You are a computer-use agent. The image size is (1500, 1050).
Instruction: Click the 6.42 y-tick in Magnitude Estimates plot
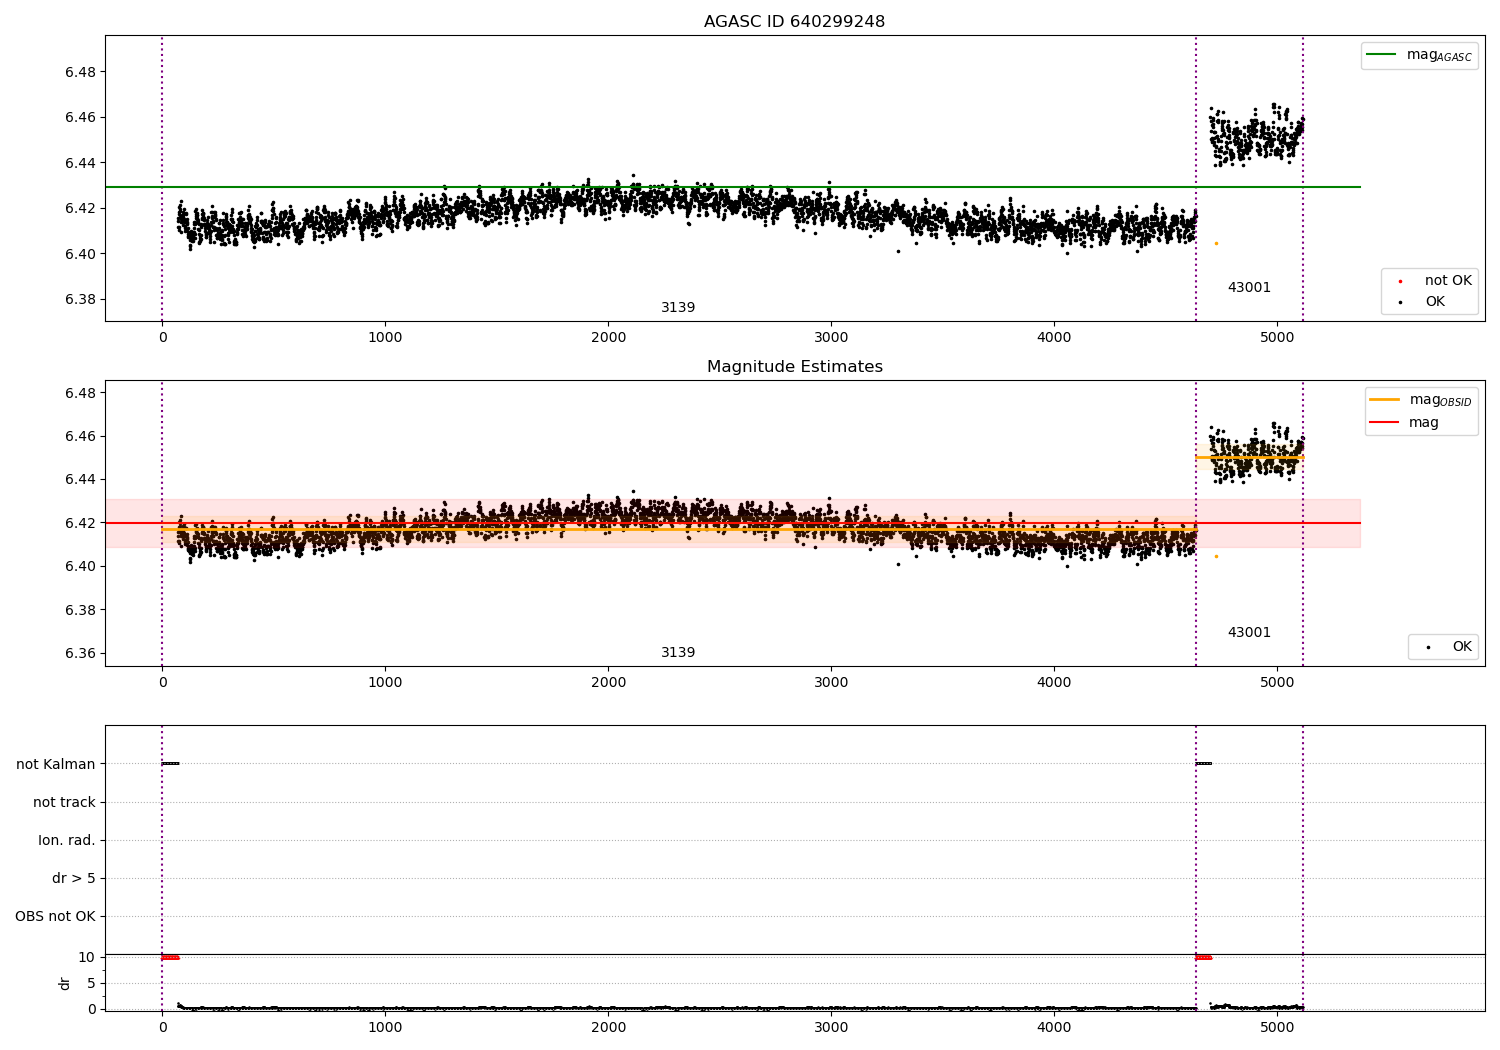pyautogui.click(x=81, y=523)
